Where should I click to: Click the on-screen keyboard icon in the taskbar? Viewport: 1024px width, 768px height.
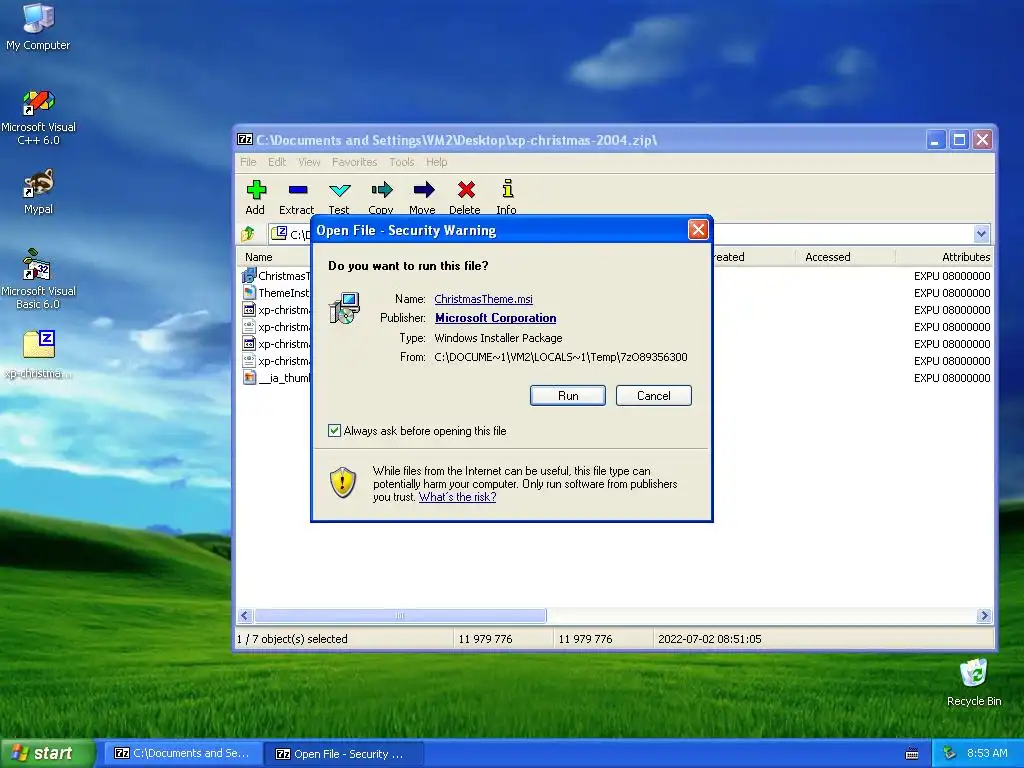point(912,754)
